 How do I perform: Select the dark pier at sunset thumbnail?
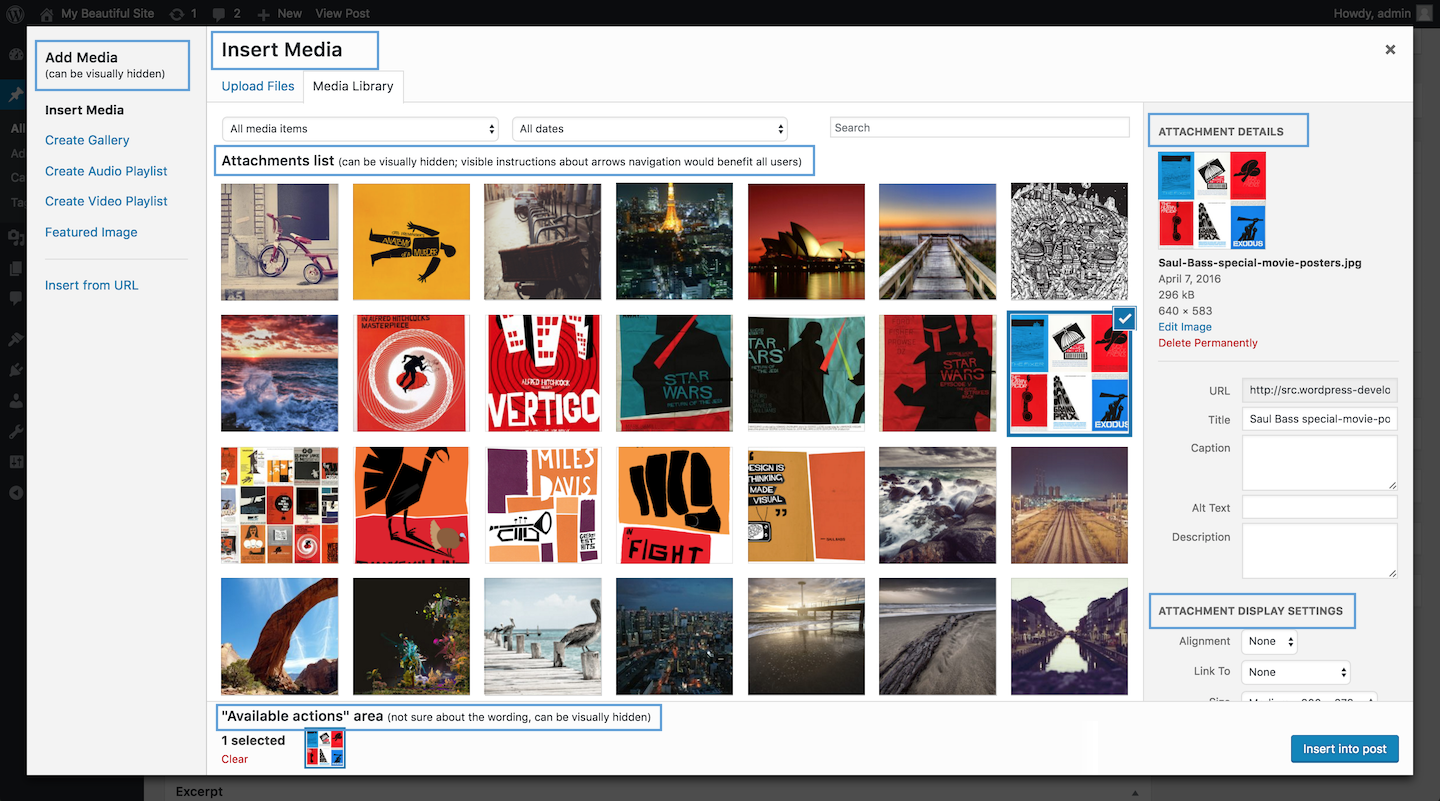point(806,636)
